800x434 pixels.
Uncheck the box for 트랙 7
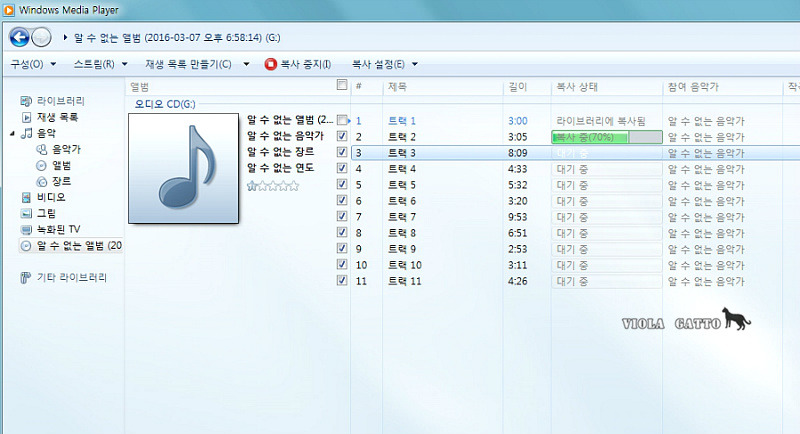[342, 216]
